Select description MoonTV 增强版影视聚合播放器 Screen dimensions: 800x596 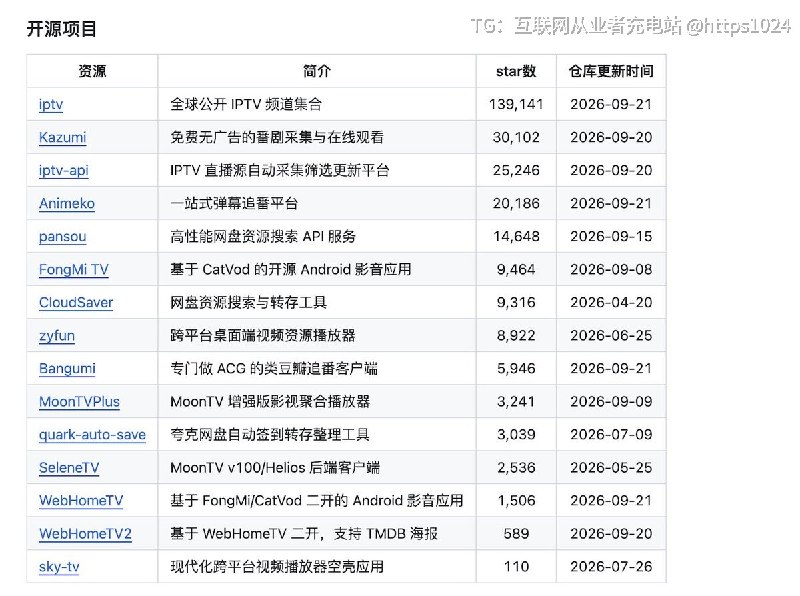(270, 402)
